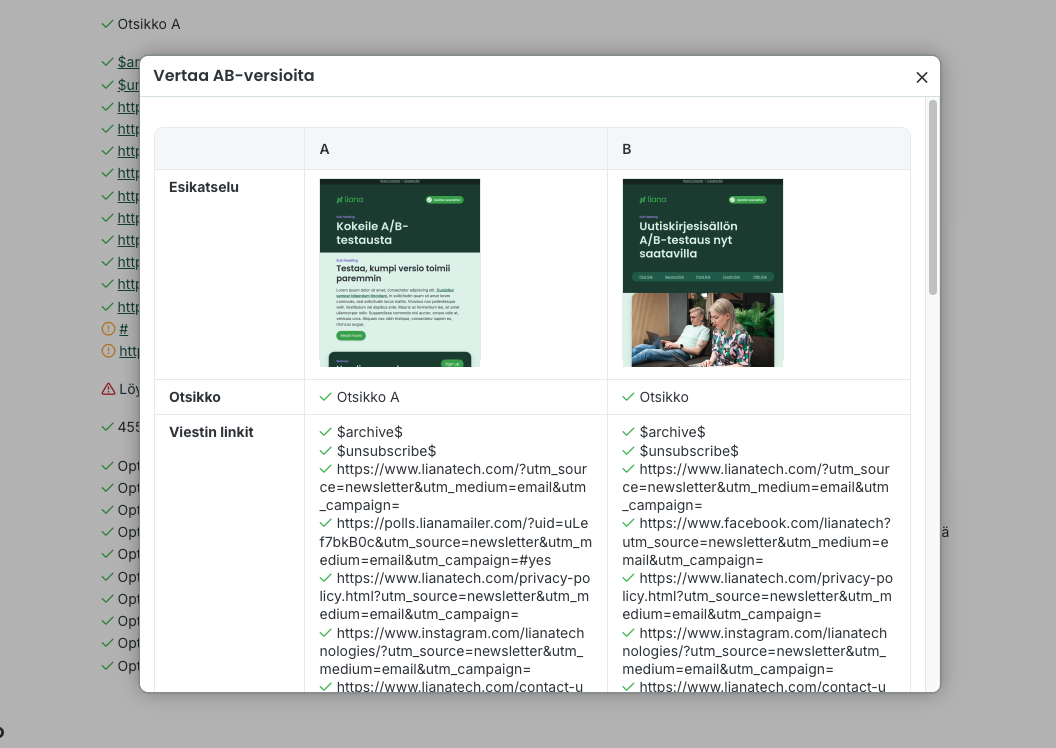Image resolution: width=1056 pixels, height=748 pixels.
Task: Click green checkmark beside Otsikko A in table
Action: tap(325, 397)
